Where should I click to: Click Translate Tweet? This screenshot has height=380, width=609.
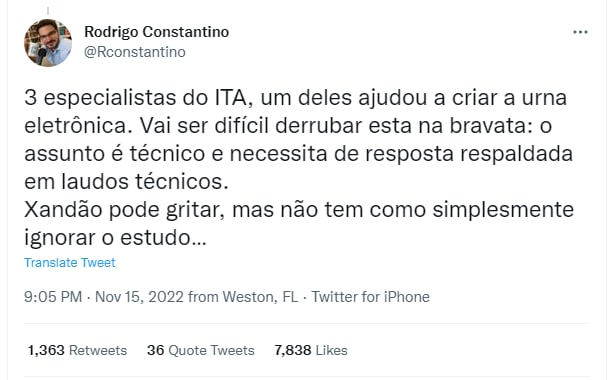tap(70, 263)
